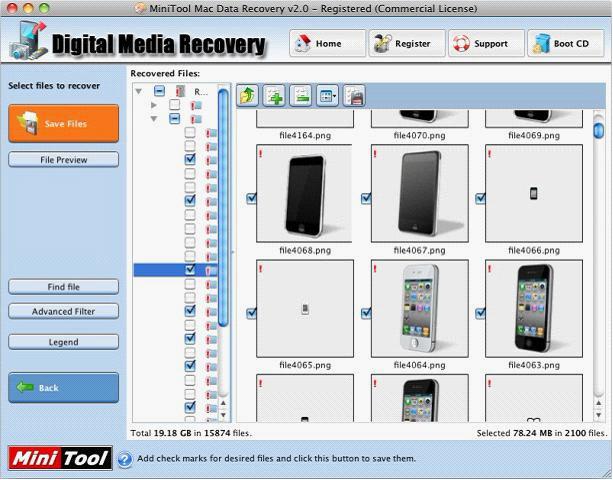This screenshot has height=480, width=613.
Task: Click the file4065.png file name
Action: tap(305, 365)
